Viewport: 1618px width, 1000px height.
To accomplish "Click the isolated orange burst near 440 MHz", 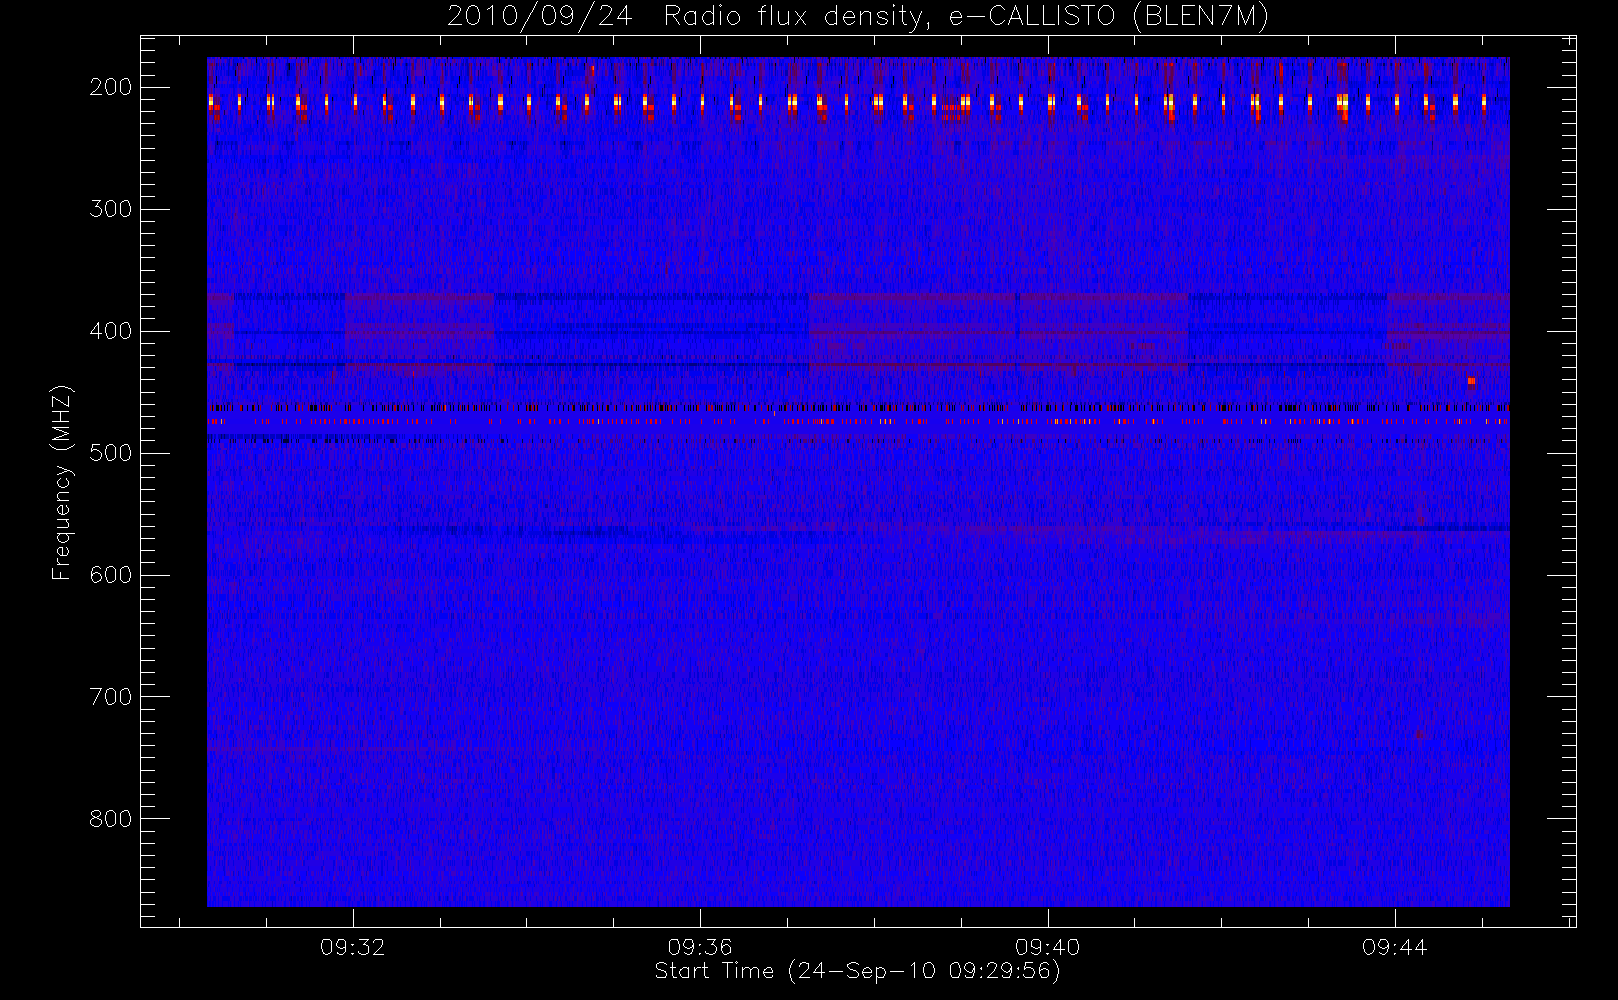I will click(1471, 380).
